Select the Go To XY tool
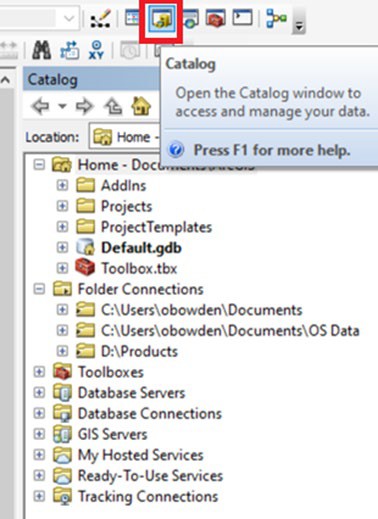This screenshot has height=519, width=378. pos(96,51)
